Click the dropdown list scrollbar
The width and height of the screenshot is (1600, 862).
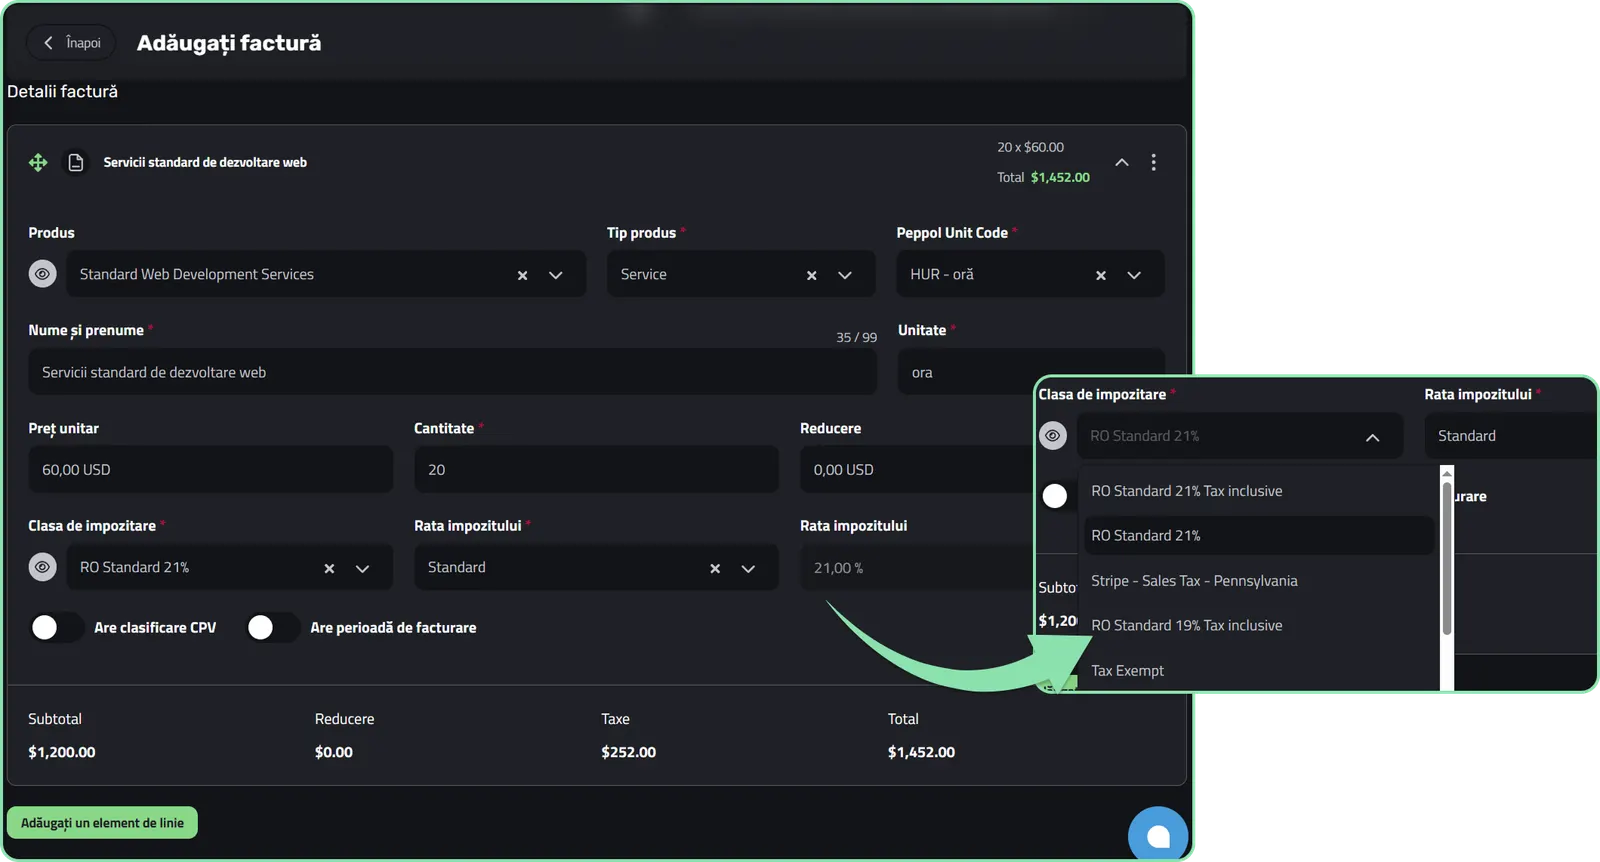click(x=1447, y=558)
